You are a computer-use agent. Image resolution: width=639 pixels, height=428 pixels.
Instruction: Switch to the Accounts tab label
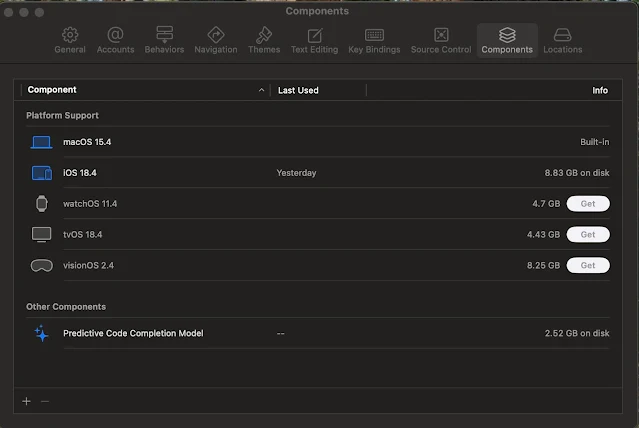point(115,49)
